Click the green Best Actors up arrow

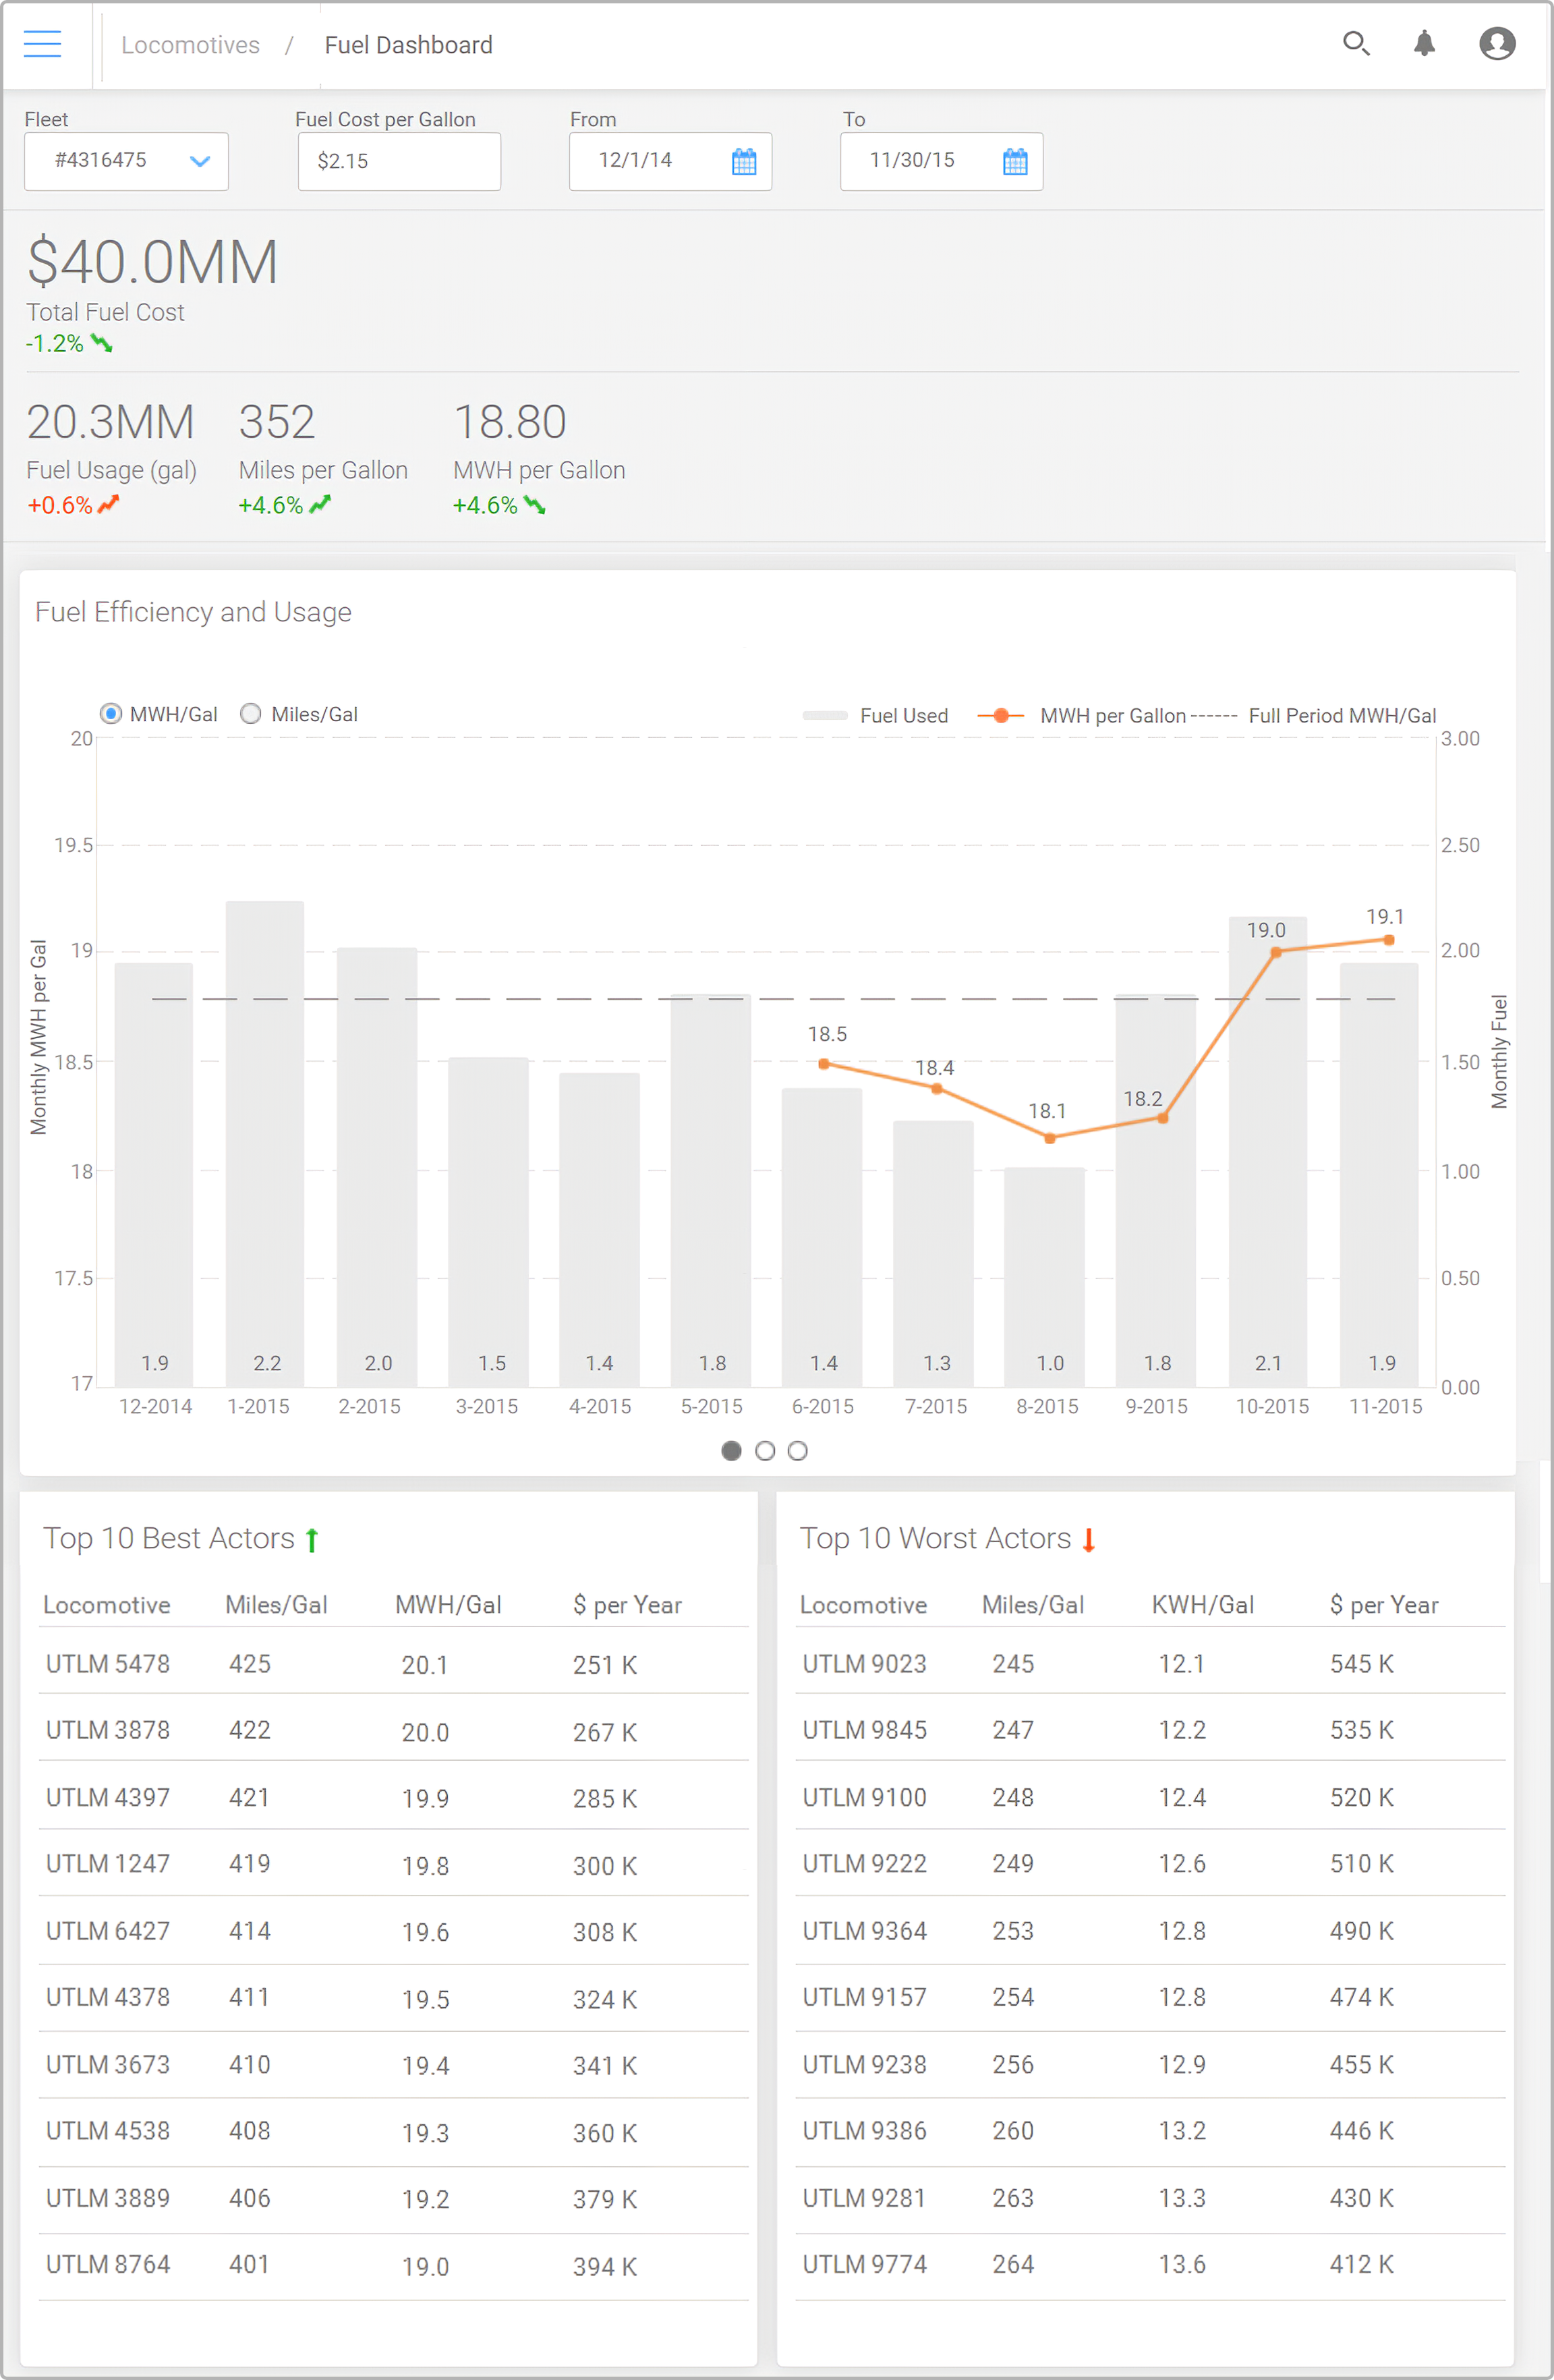312,1540
